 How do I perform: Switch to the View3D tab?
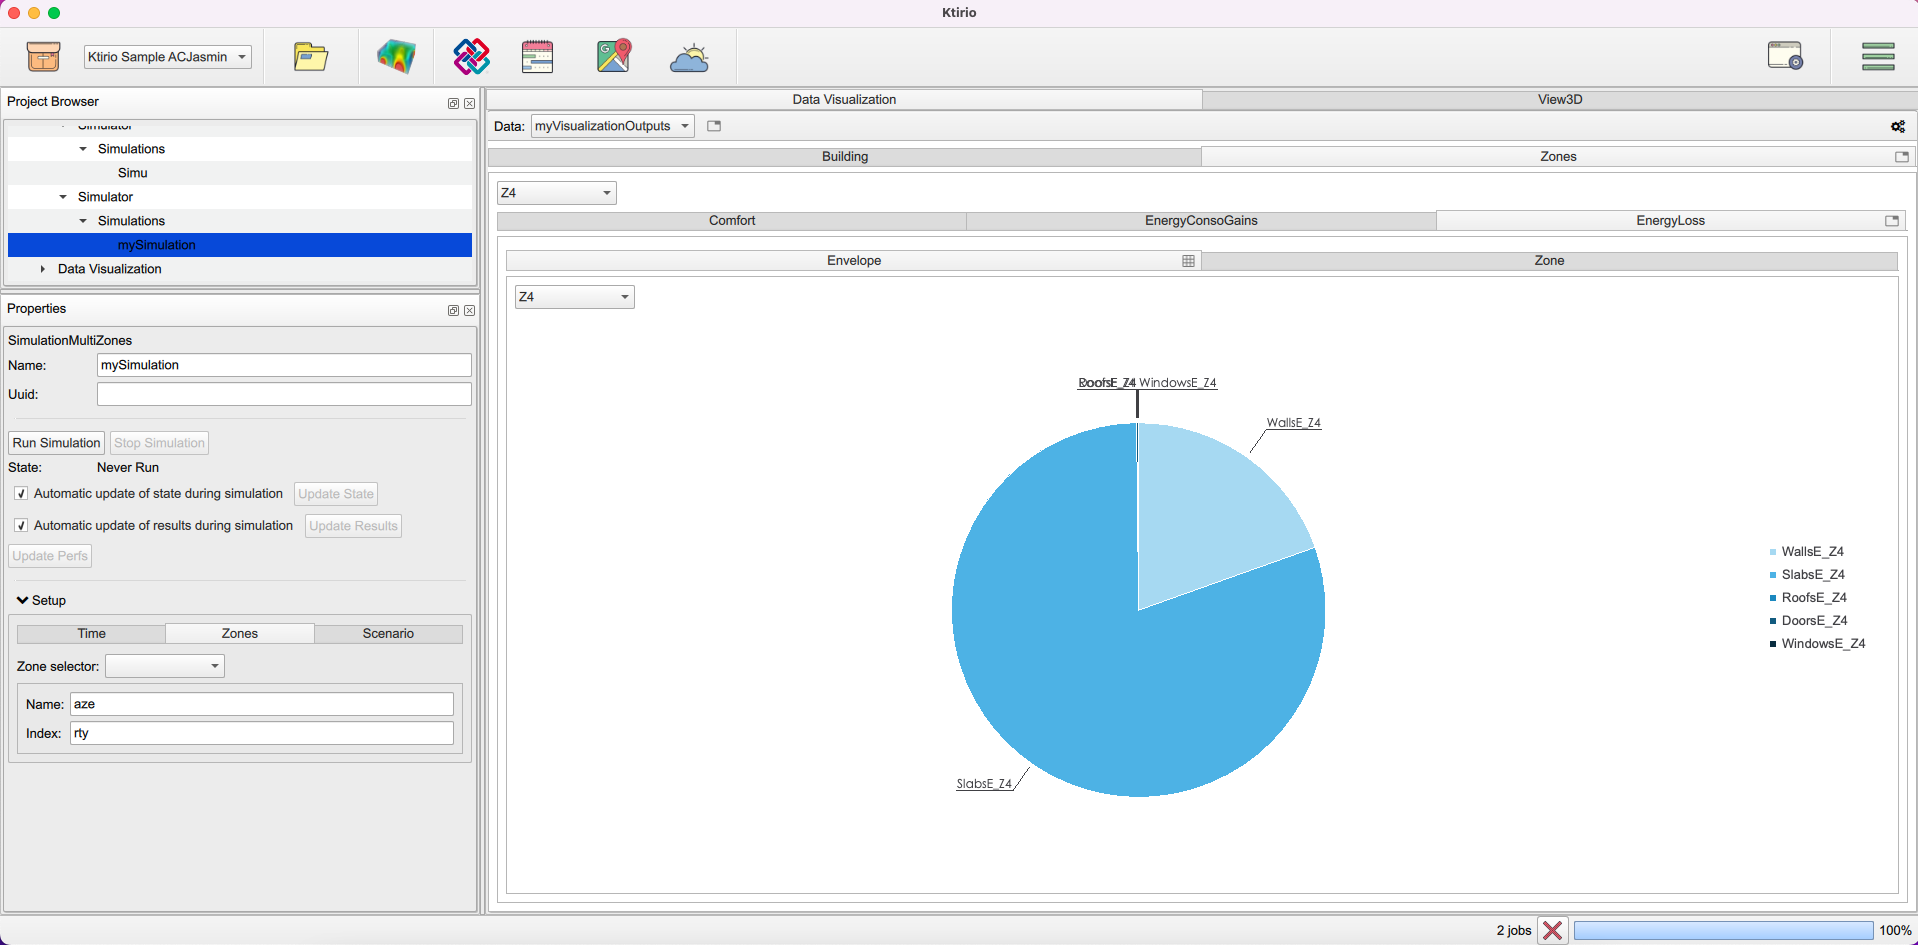1559,100
